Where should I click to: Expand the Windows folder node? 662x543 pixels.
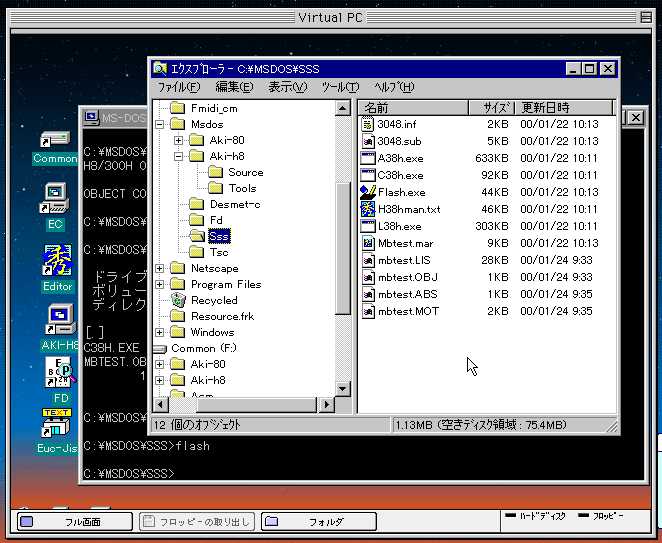click(160, 333)
